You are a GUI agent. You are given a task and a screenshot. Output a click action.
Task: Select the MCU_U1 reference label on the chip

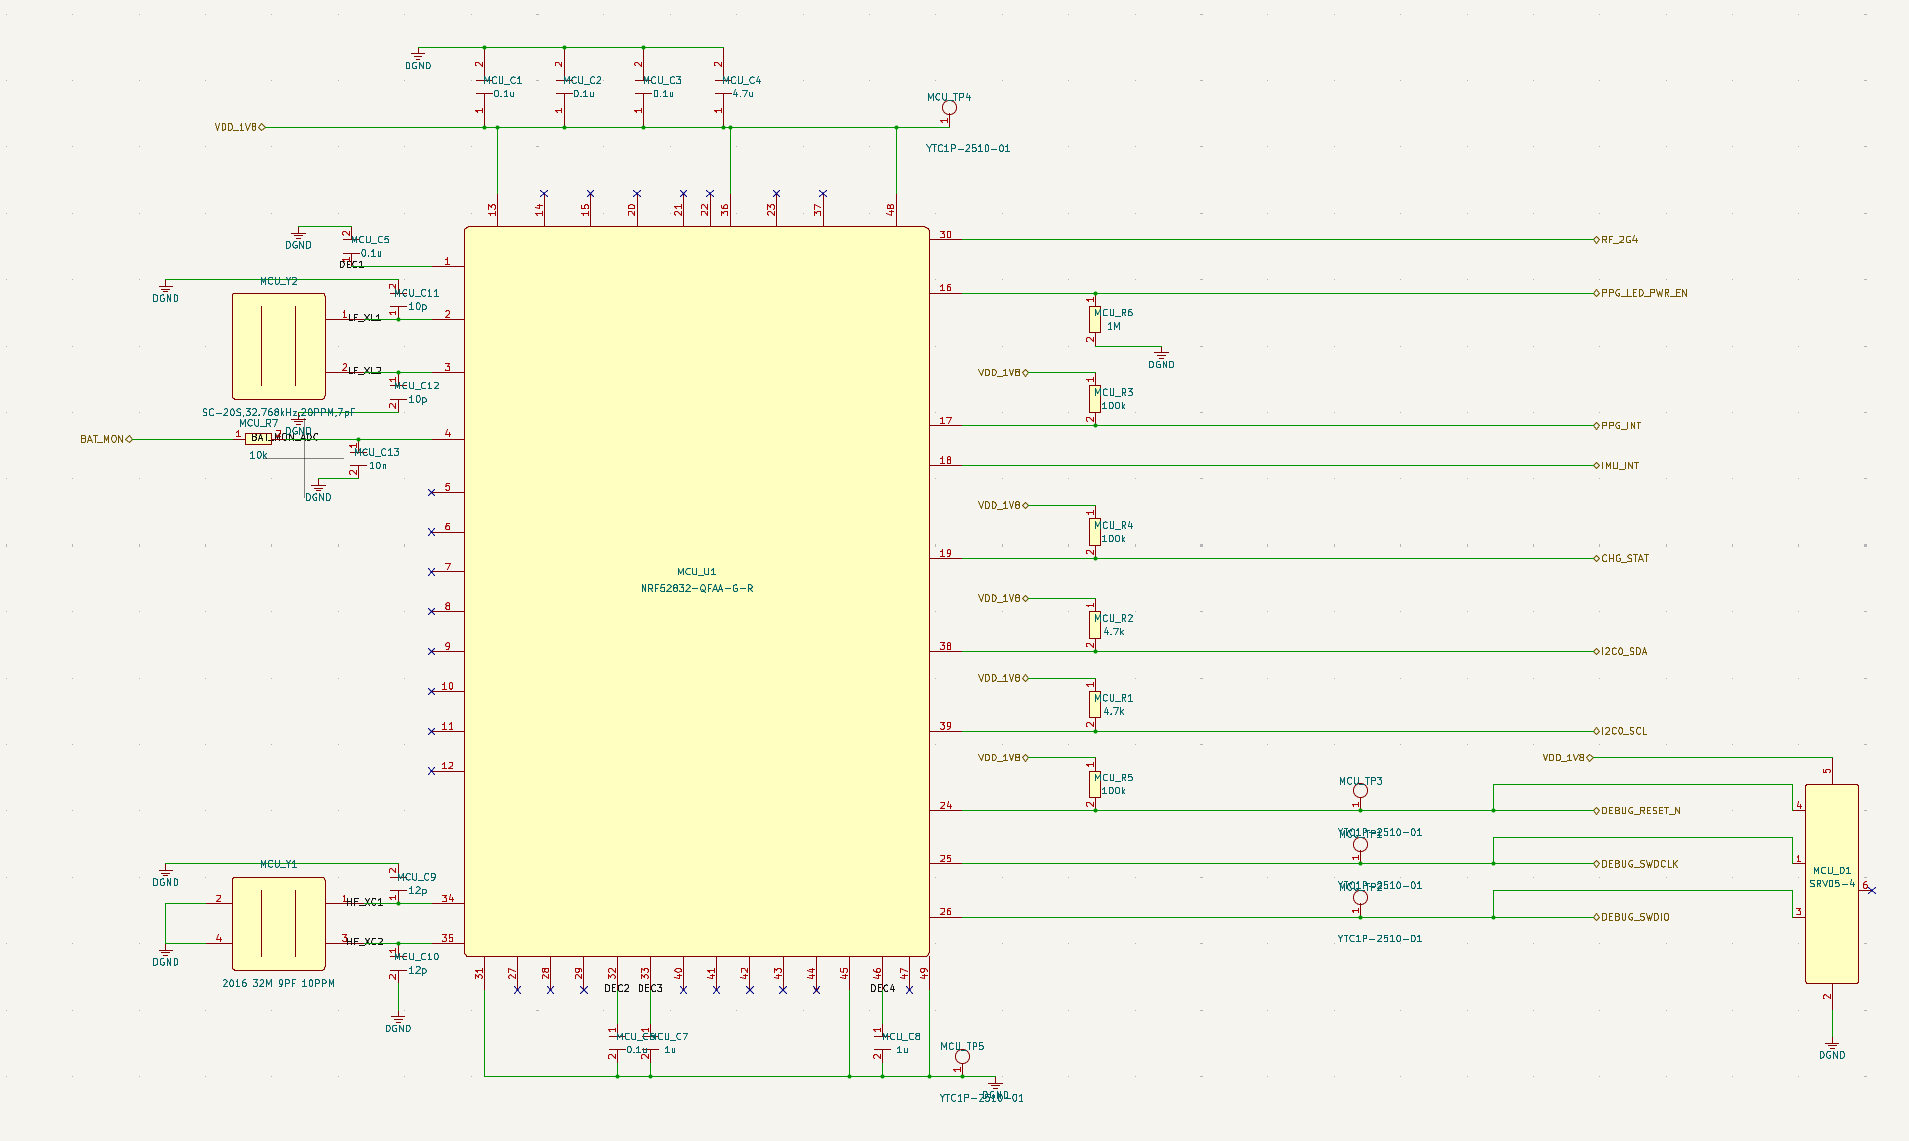point(696,572)
